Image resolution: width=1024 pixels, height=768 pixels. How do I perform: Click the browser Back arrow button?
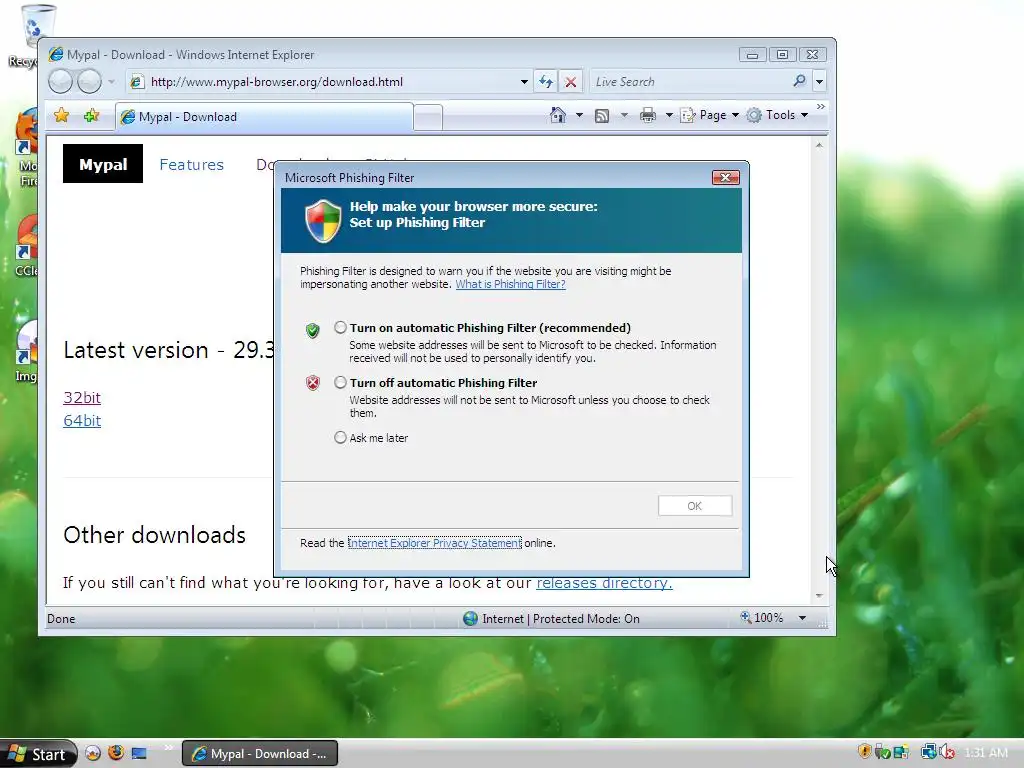[60, 82]
